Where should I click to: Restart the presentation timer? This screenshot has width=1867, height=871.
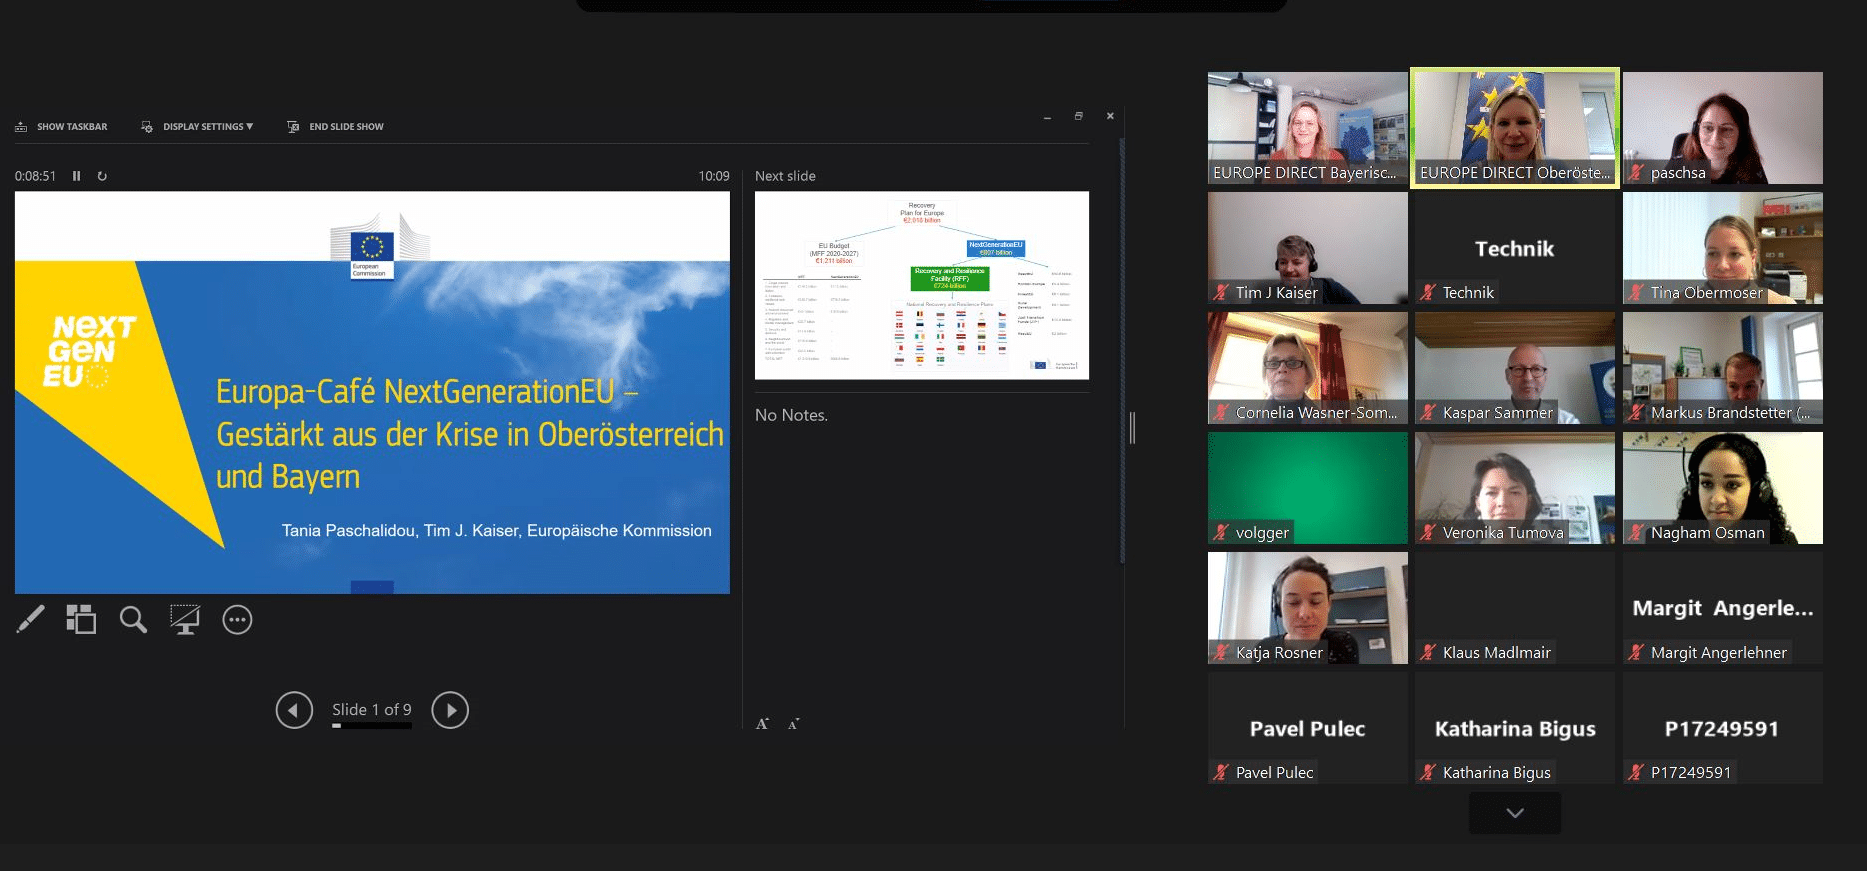point(102,176)
